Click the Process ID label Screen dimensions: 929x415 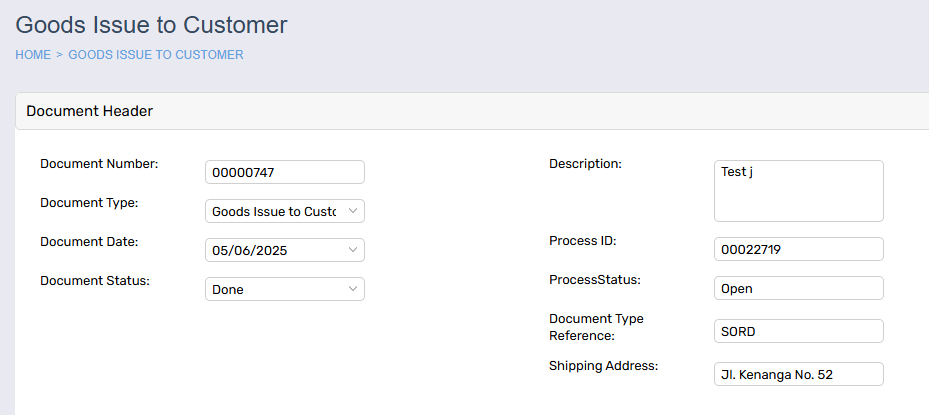click(583, 241)
